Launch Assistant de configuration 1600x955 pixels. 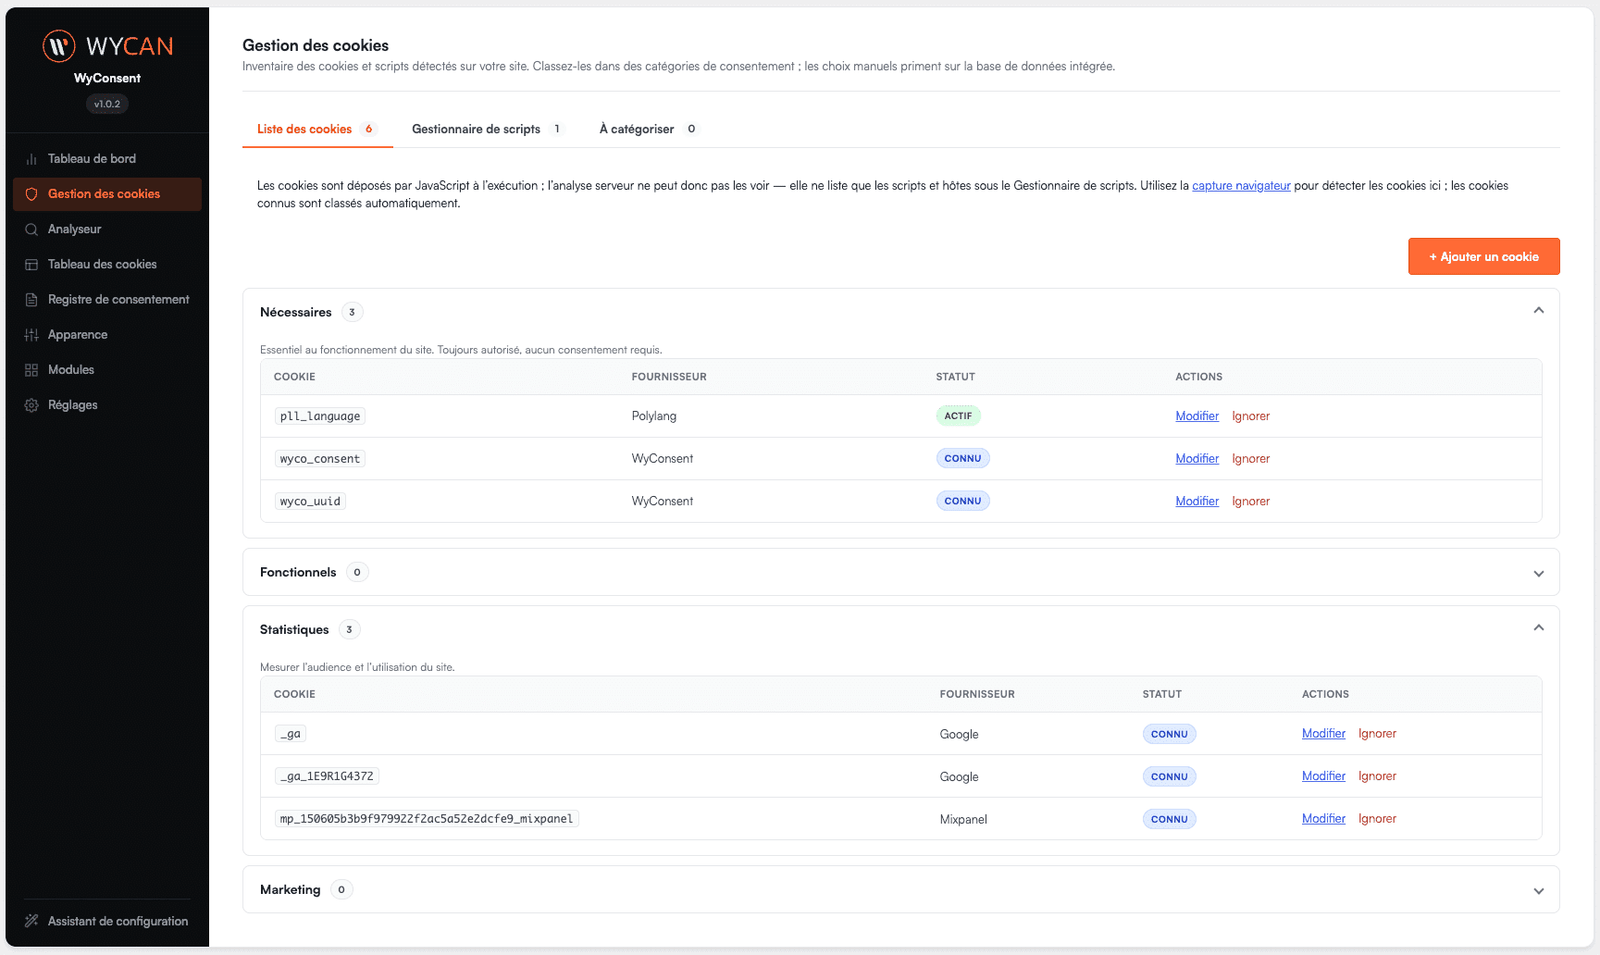(118, 921)
